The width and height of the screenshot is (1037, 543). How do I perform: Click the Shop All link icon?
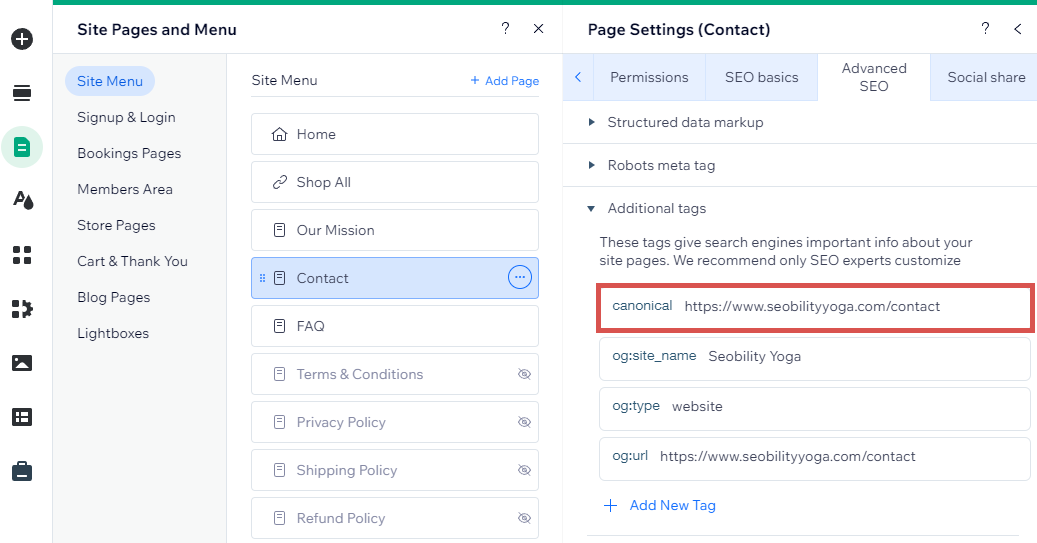click(280, 182)
